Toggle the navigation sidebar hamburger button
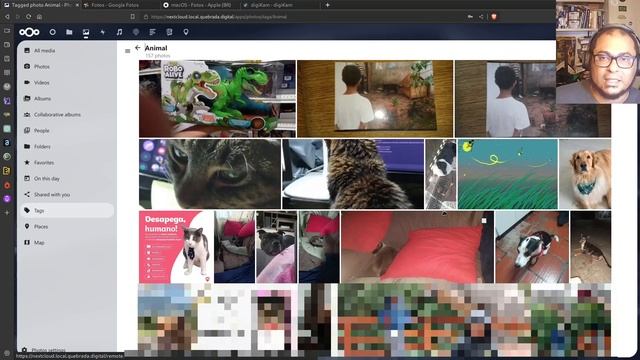This screenshot has width=640, height=360. click(x=128, y=51)
